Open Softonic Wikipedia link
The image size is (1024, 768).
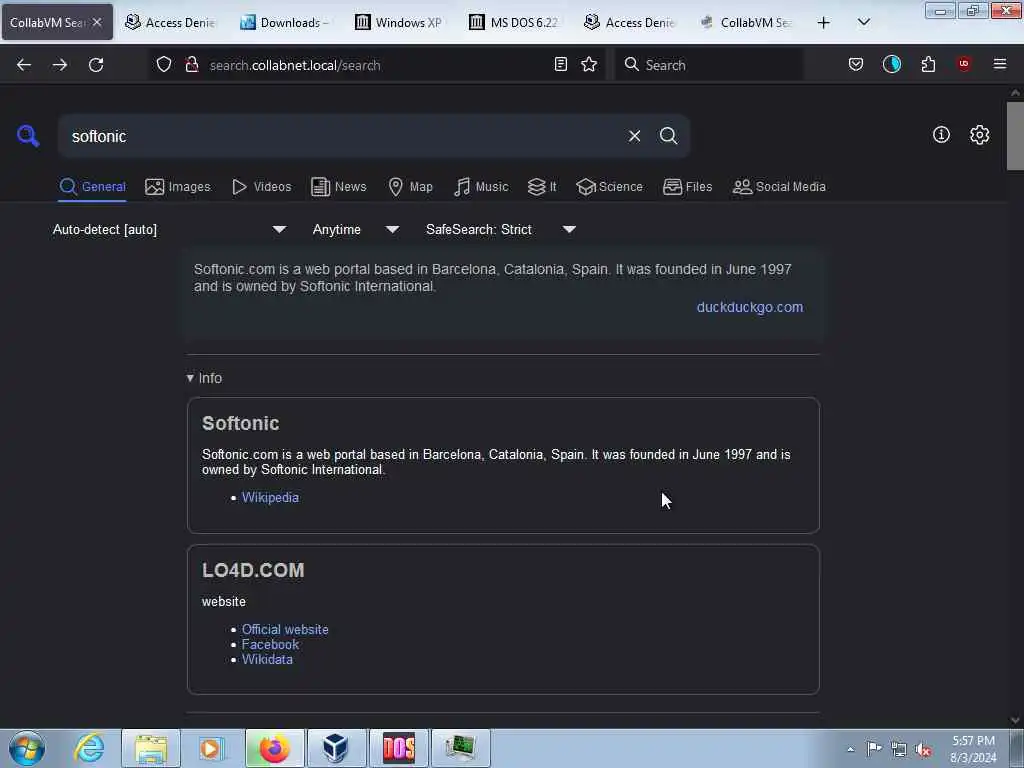pos(270,498)
